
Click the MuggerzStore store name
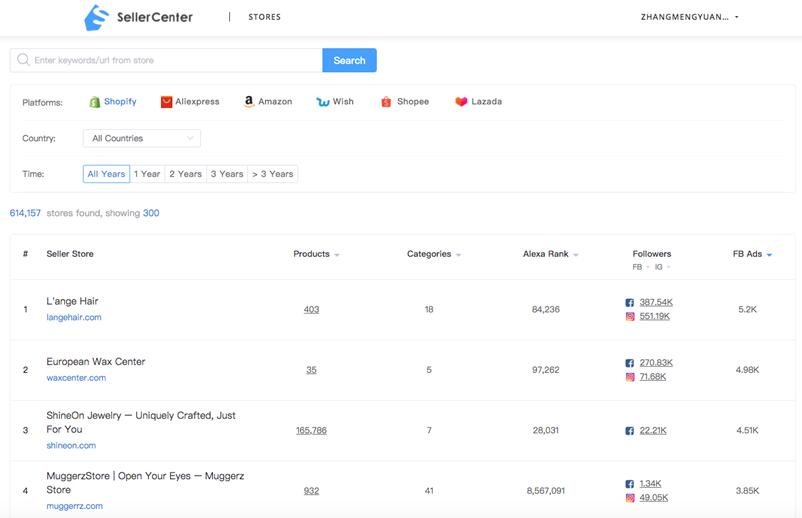pyautogui.click(x=145, y=483)
